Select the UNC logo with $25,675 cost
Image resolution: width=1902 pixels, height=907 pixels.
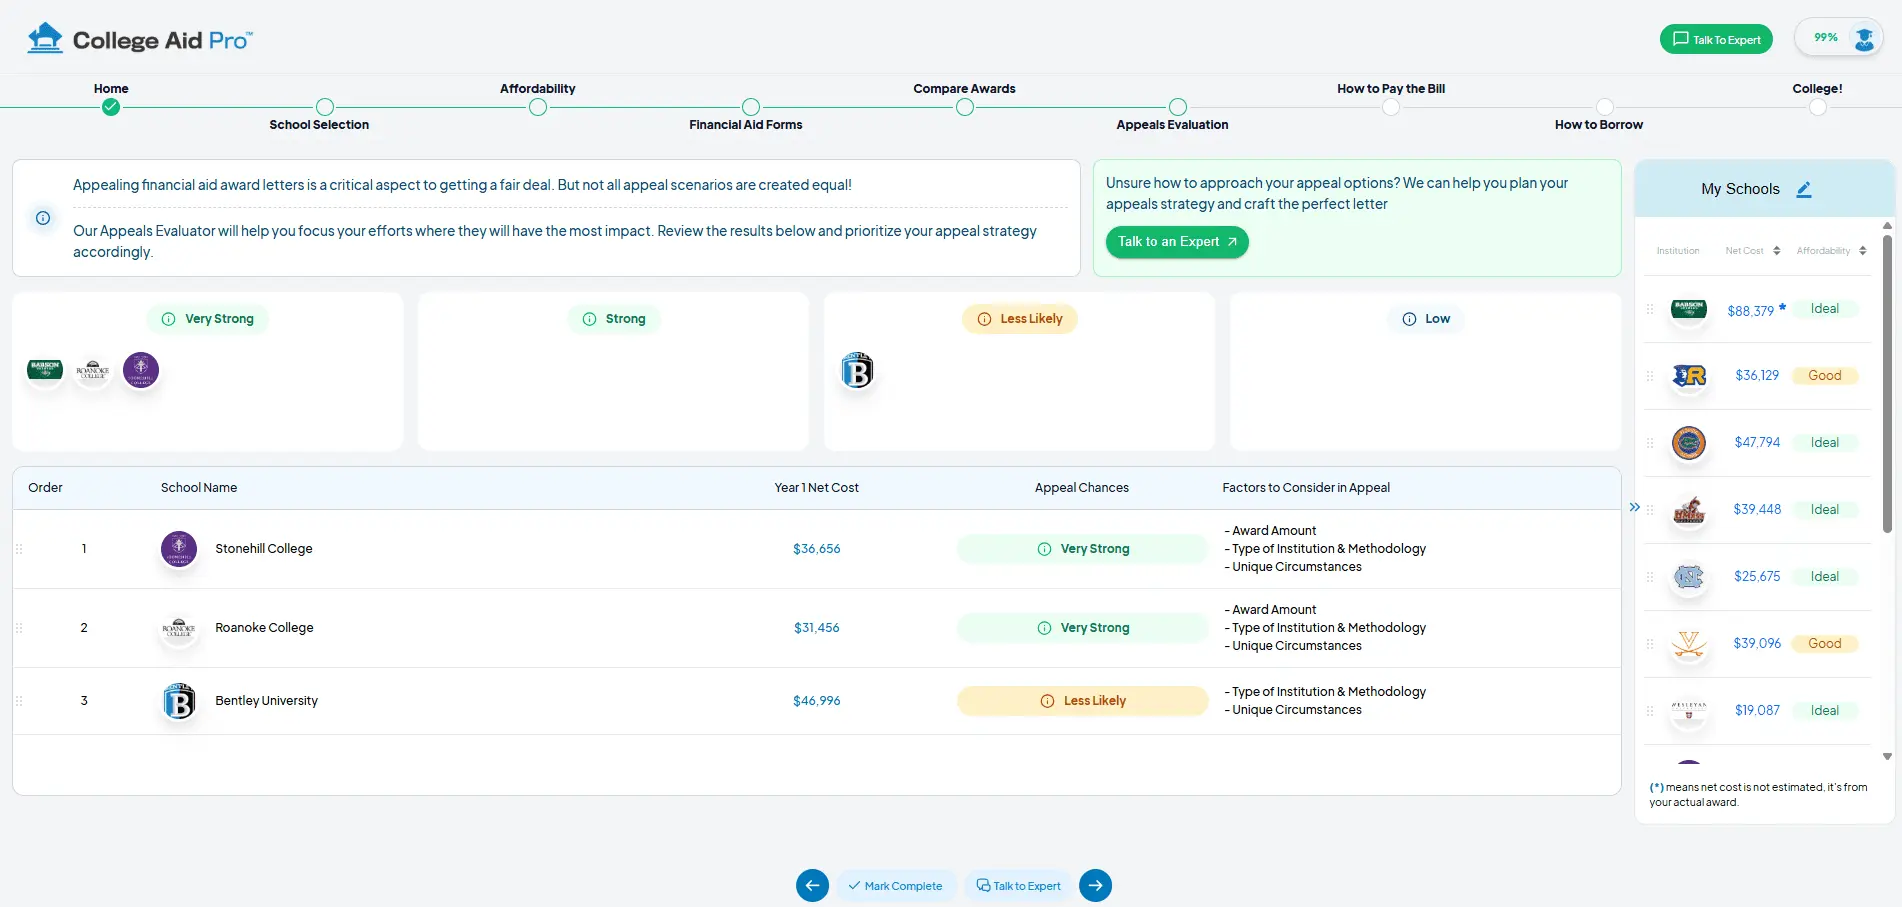(1689, 577)
